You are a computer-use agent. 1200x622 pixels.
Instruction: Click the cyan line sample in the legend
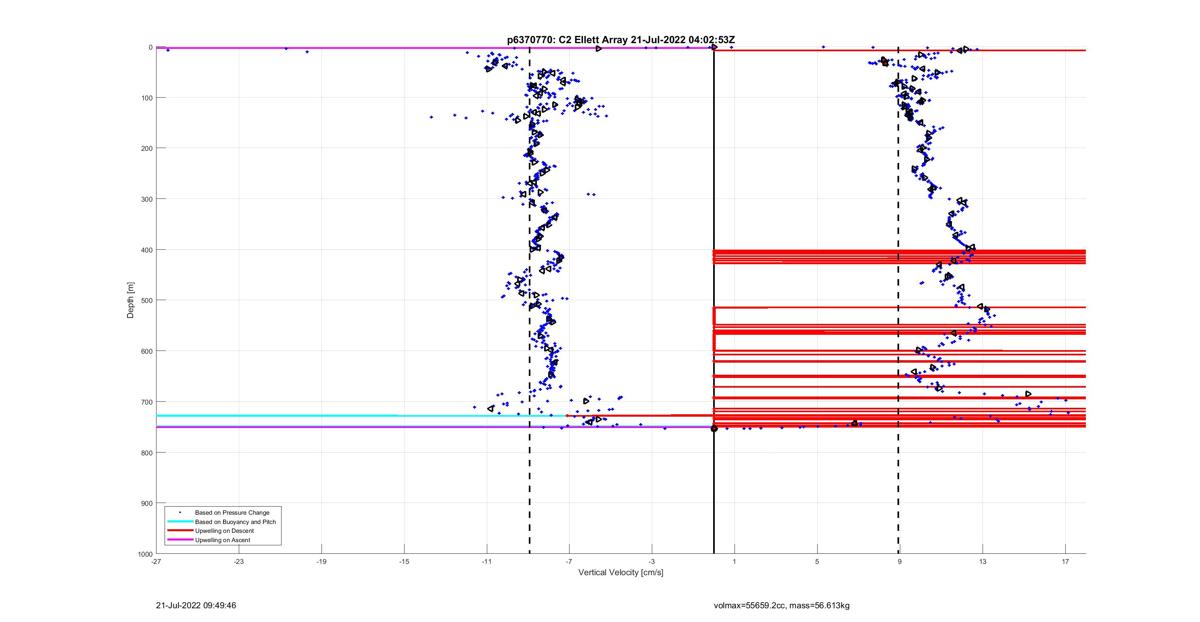[x=178, y=521]
